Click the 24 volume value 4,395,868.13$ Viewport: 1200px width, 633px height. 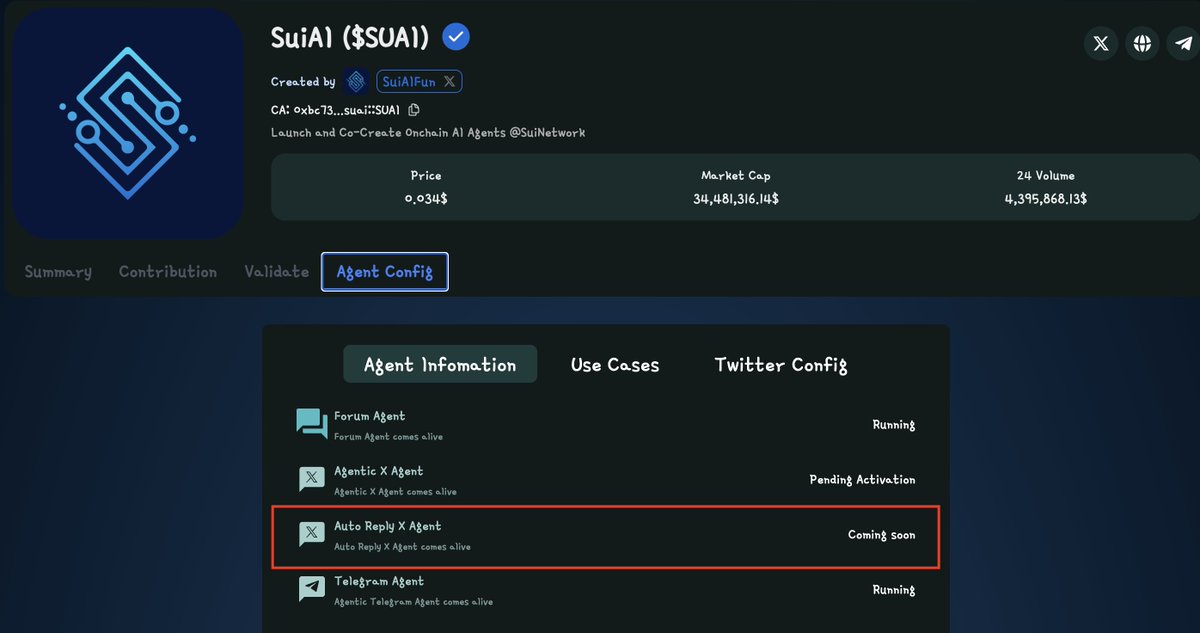coord(1045,199)
